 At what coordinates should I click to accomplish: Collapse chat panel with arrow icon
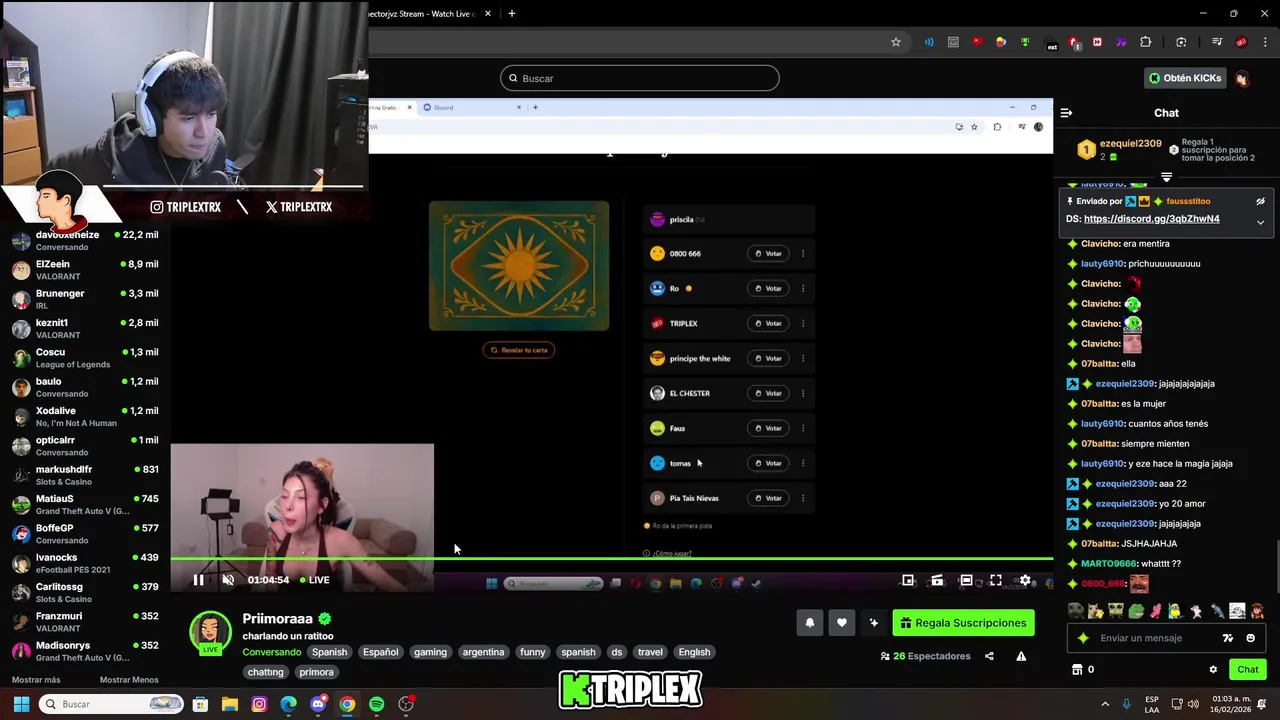pyautogui.click(x=1066, y=113)
